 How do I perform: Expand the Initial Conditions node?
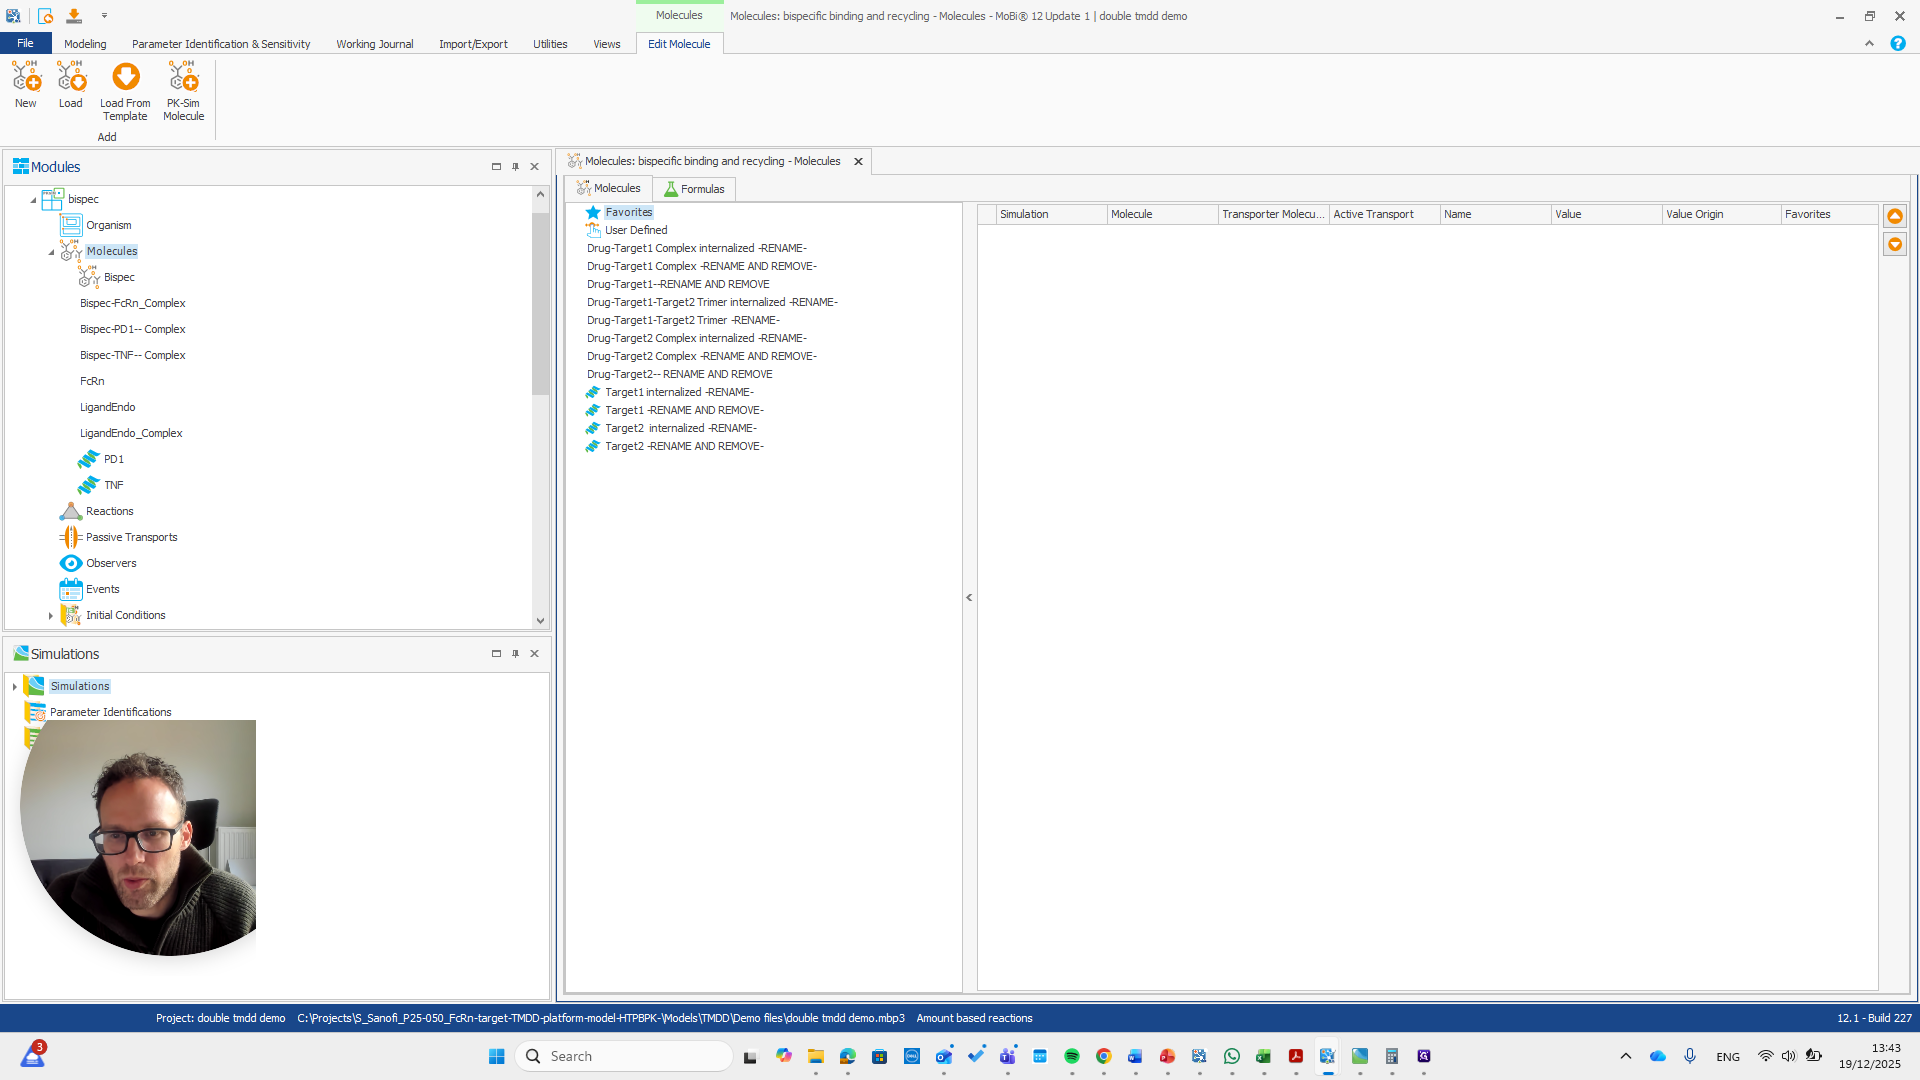tap(51, 615)
